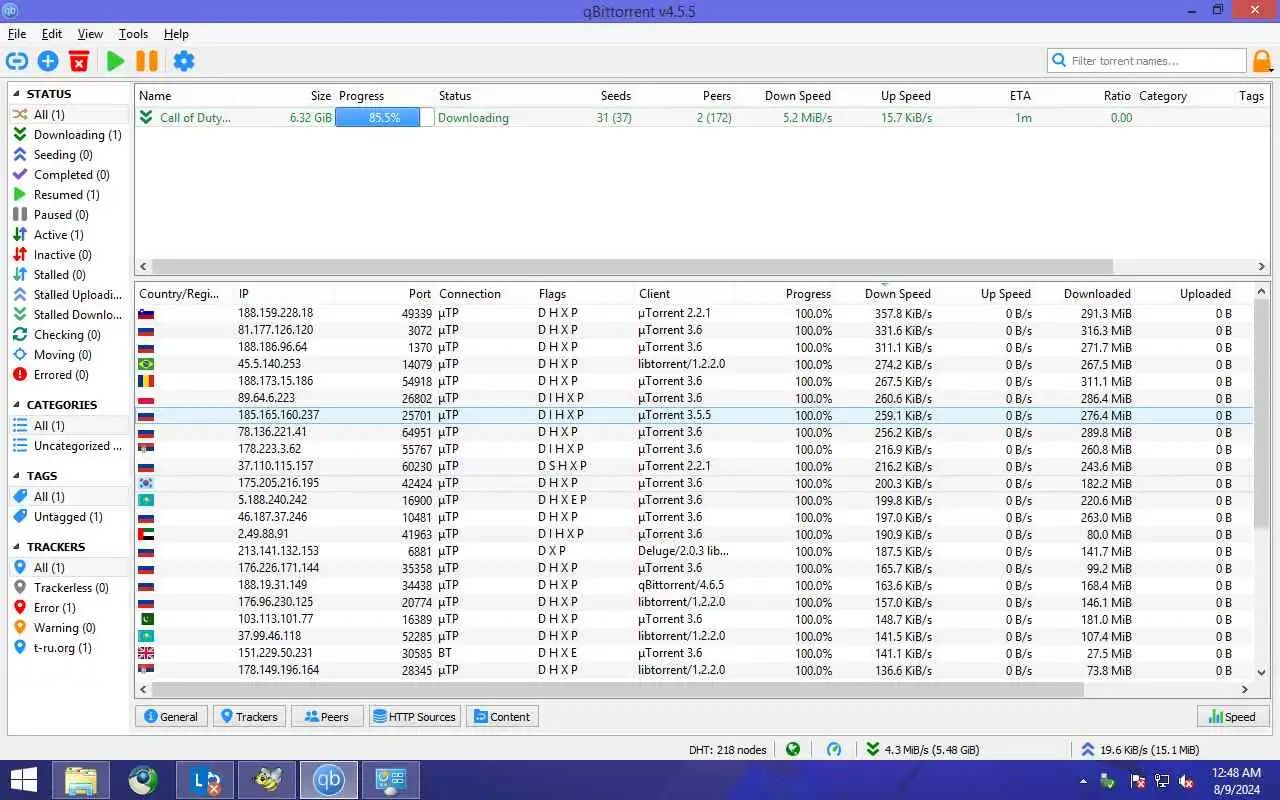Screen dimensions: 1280x800
Task: Select Errored (0) status filter
Action: [69, 375]
